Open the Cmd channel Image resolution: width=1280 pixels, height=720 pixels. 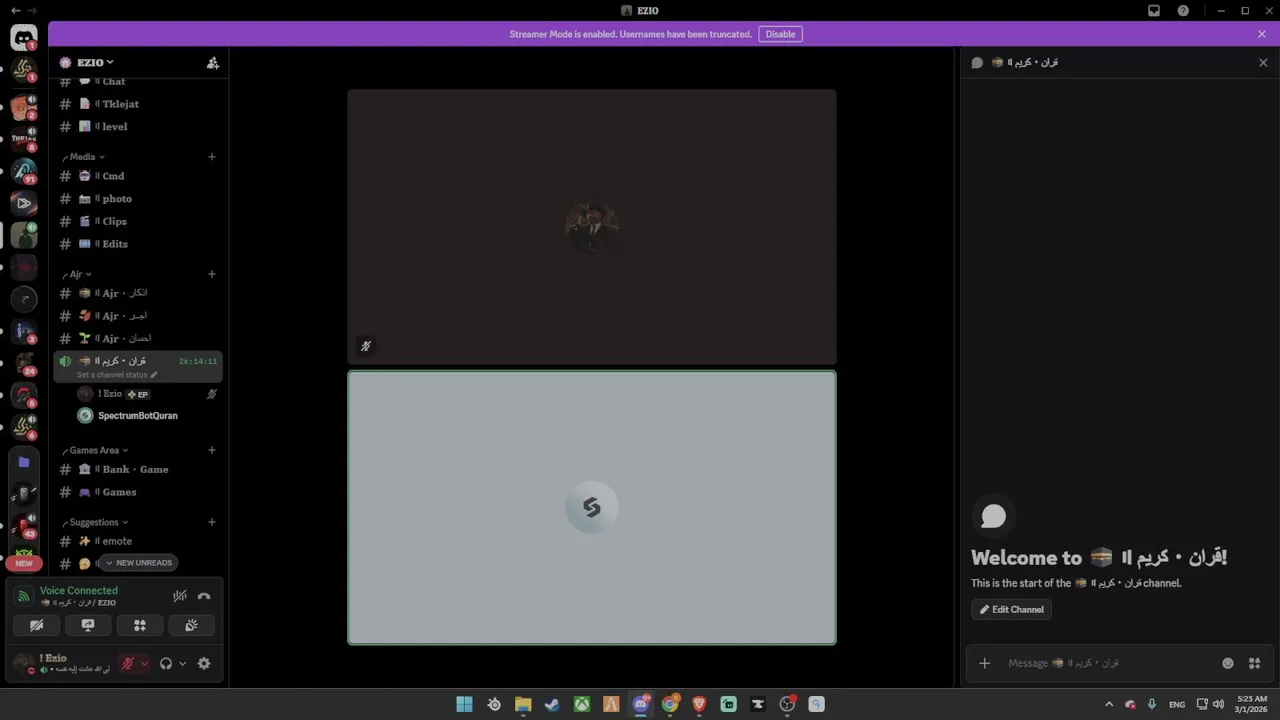click(x=138, y=176)
